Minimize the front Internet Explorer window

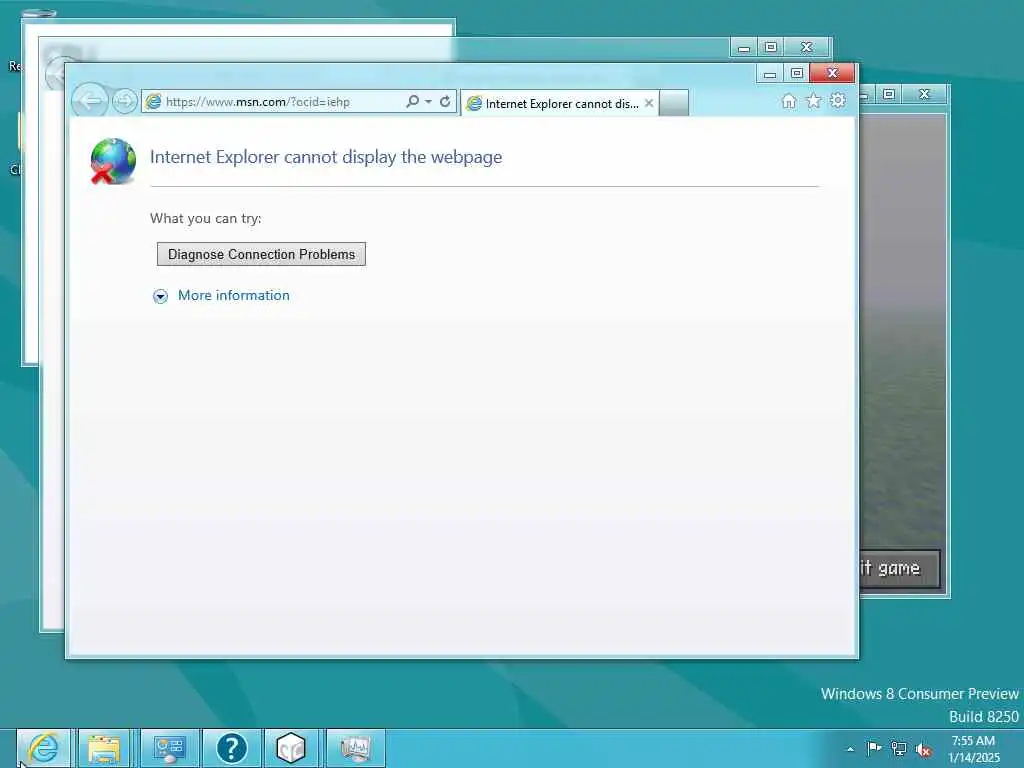770,73
